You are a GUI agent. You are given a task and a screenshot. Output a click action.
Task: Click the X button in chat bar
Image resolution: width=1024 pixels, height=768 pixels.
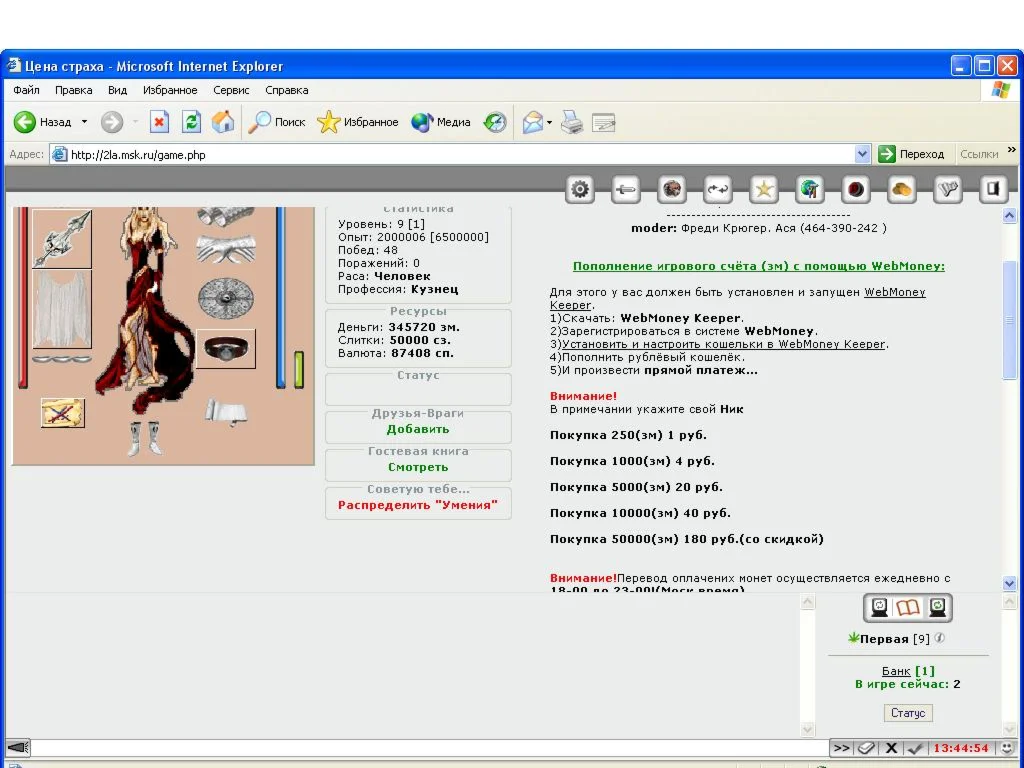tap(891, 748)
